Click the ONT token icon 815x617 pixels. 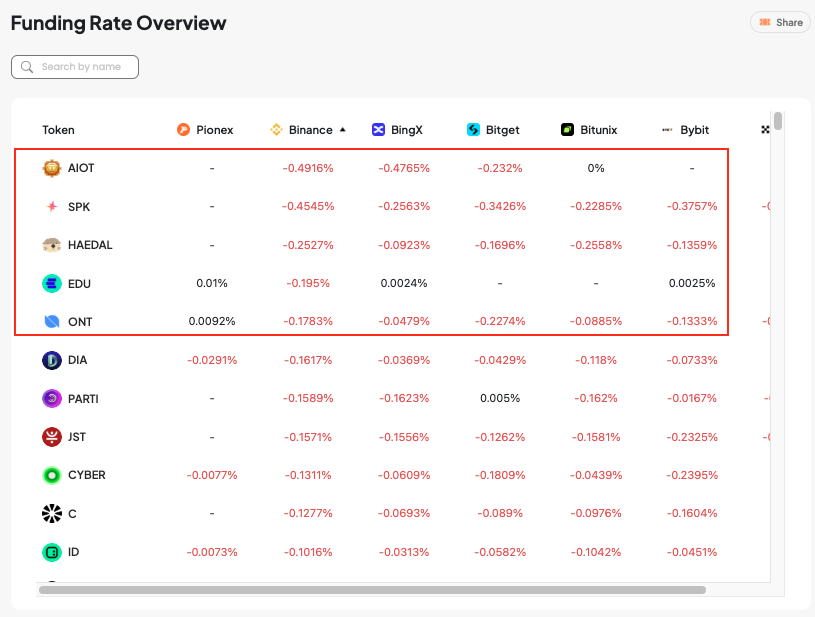coord(52,322)
